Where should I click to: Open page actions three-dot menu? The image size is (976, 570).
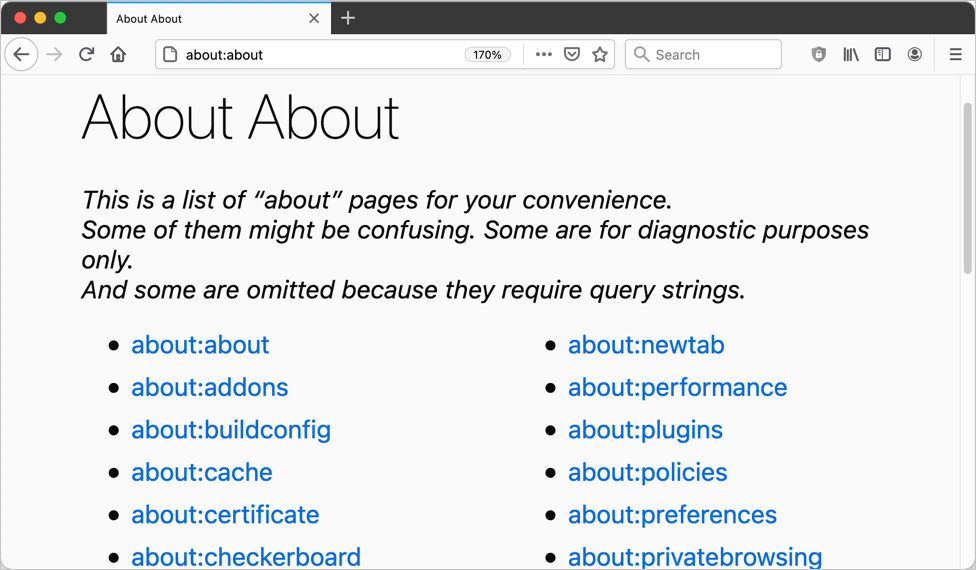[543, 55]
